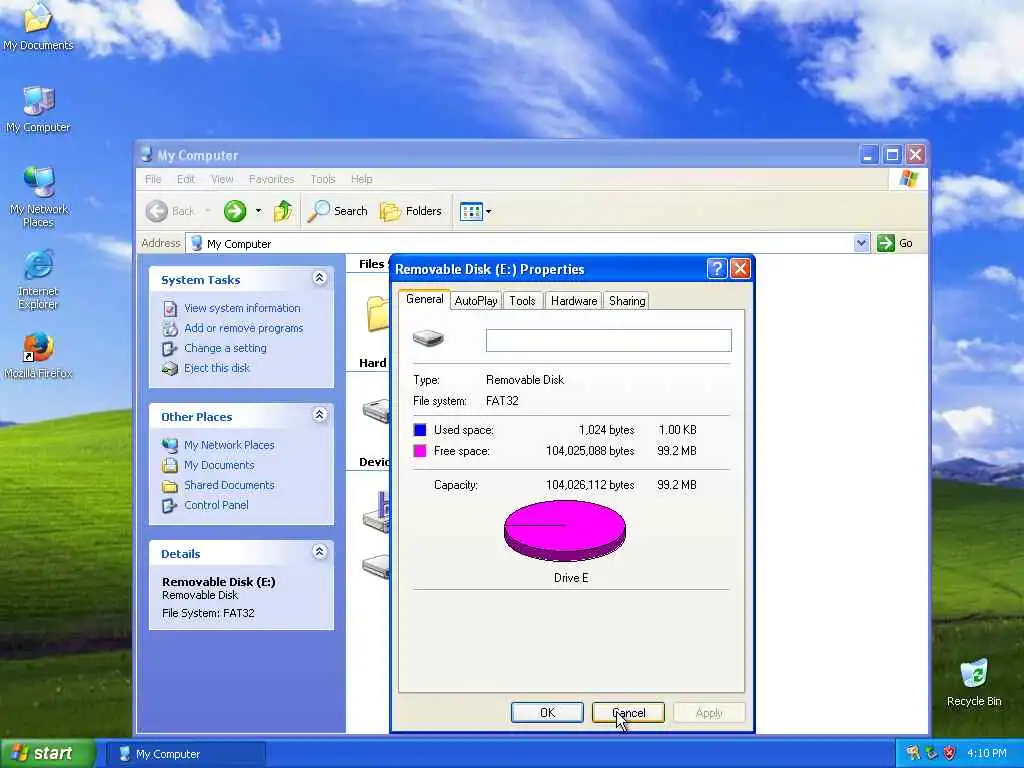
Task: Click the Eject this disk icon
Action: pyautogui.click(x=170, y=369)
